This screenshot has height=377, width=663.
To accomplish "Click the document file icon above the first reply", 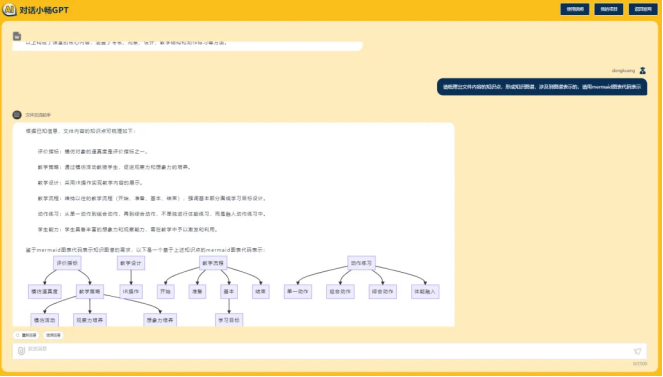I will (17, 36).
